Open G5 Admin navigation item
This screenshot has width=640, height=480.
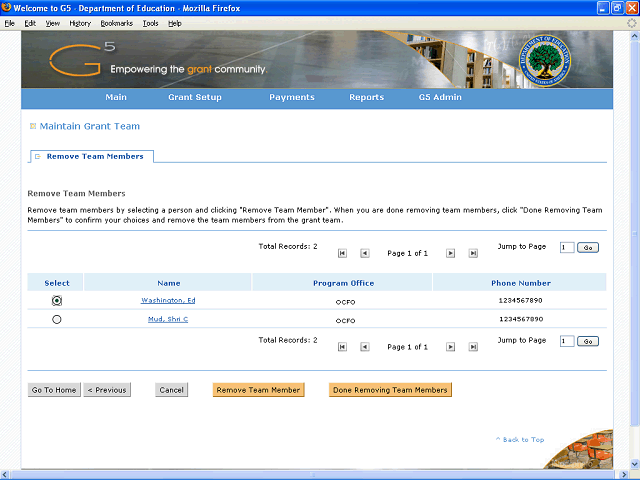tap(440, 98)
